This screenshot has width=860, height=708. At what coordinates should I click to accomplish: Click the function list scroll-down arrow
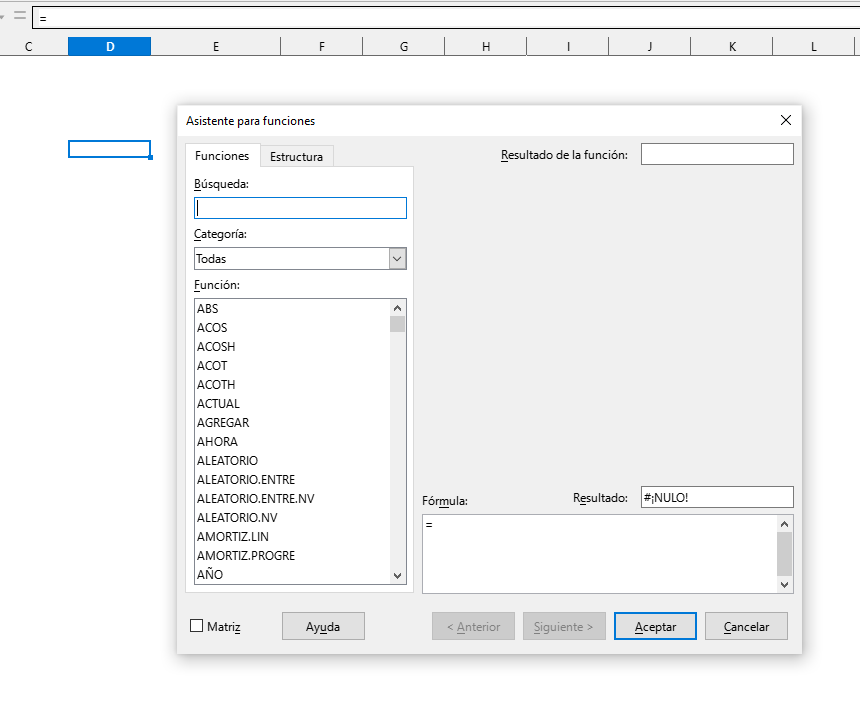coord(397,576)
